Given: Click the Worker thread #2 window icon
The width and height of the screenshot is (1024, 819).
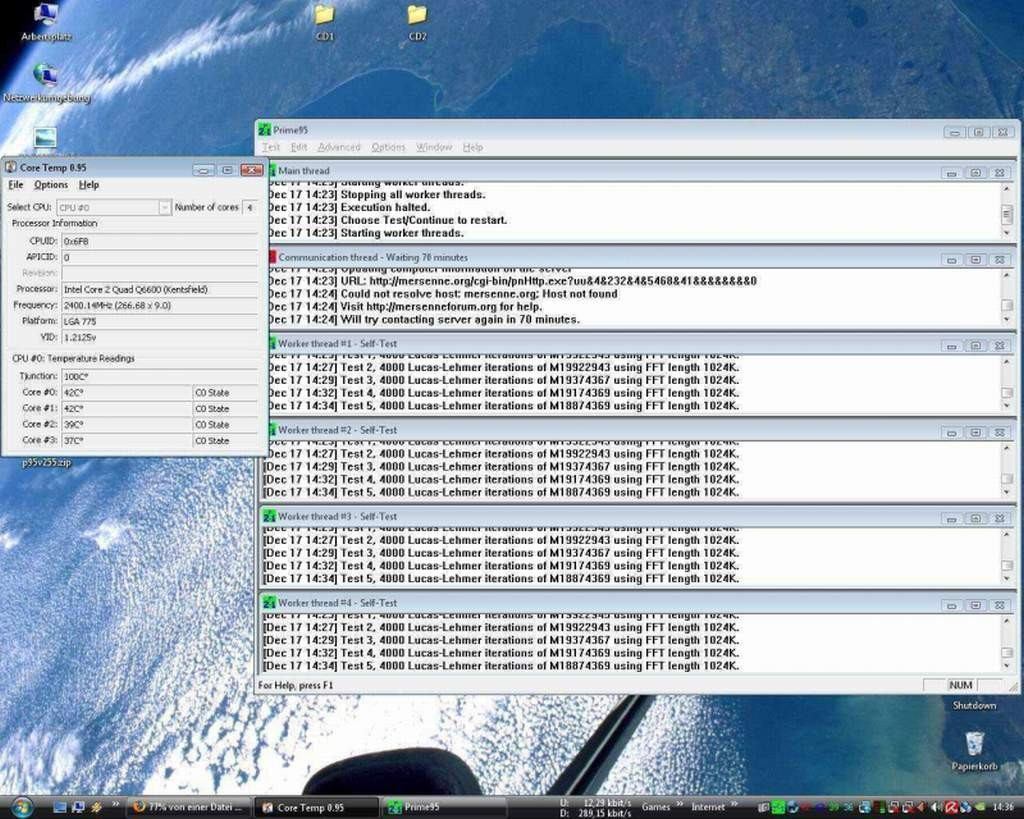Looking at the screenshot, I should click(271, 430).
